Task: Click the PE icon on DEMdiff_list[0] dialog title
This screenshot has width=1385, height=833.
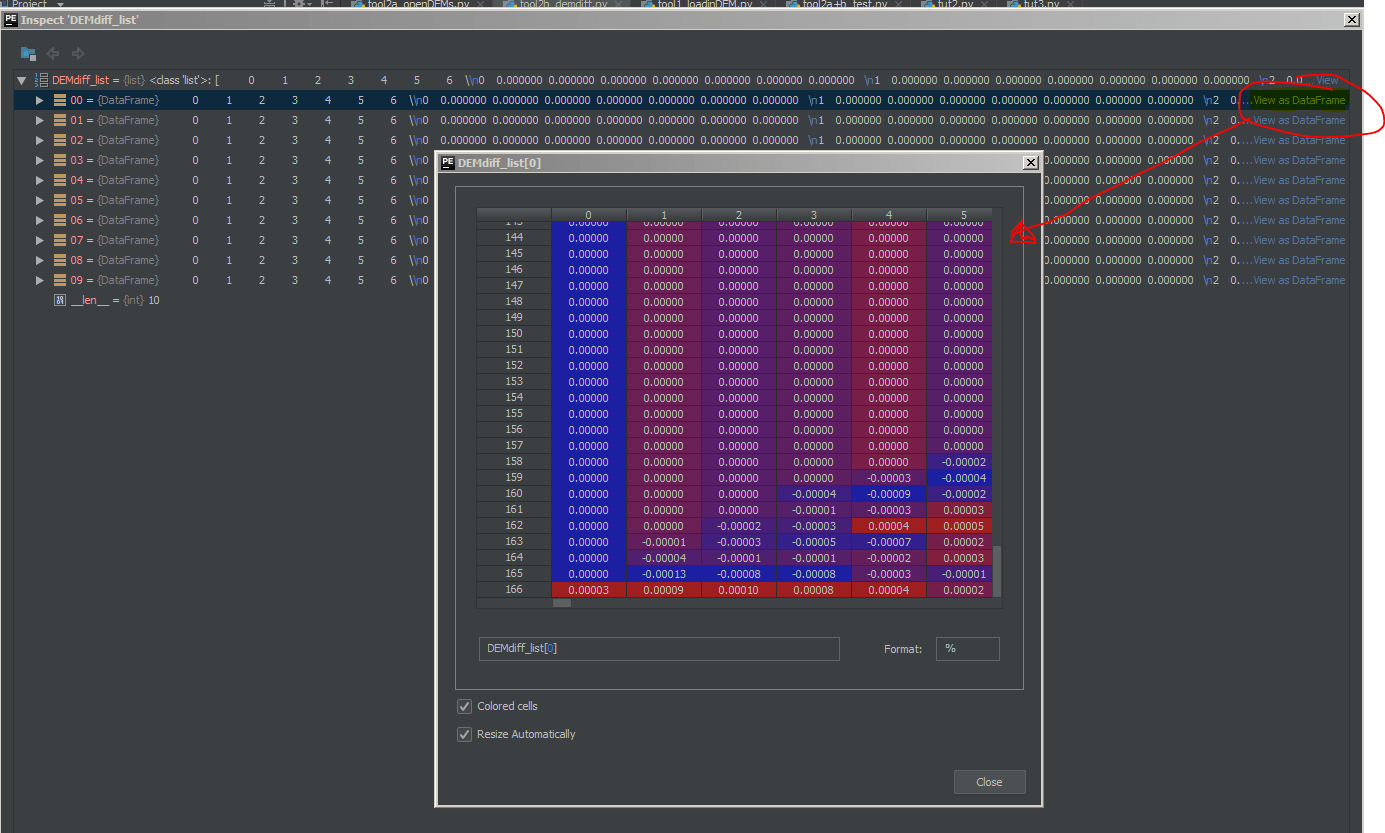Action: (447, 161)
